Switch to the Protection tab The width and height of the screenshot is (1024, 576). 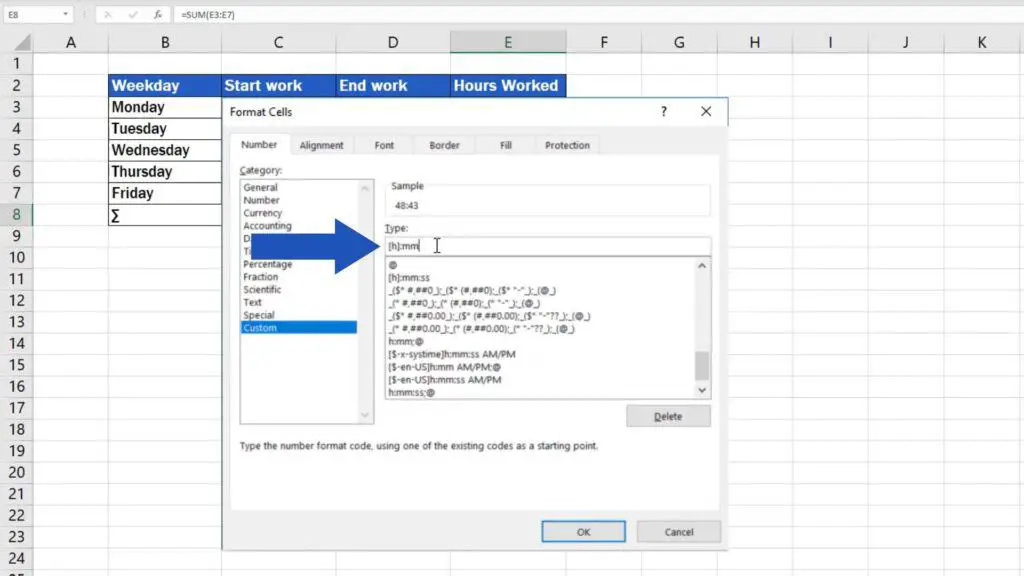click(566, 145)
